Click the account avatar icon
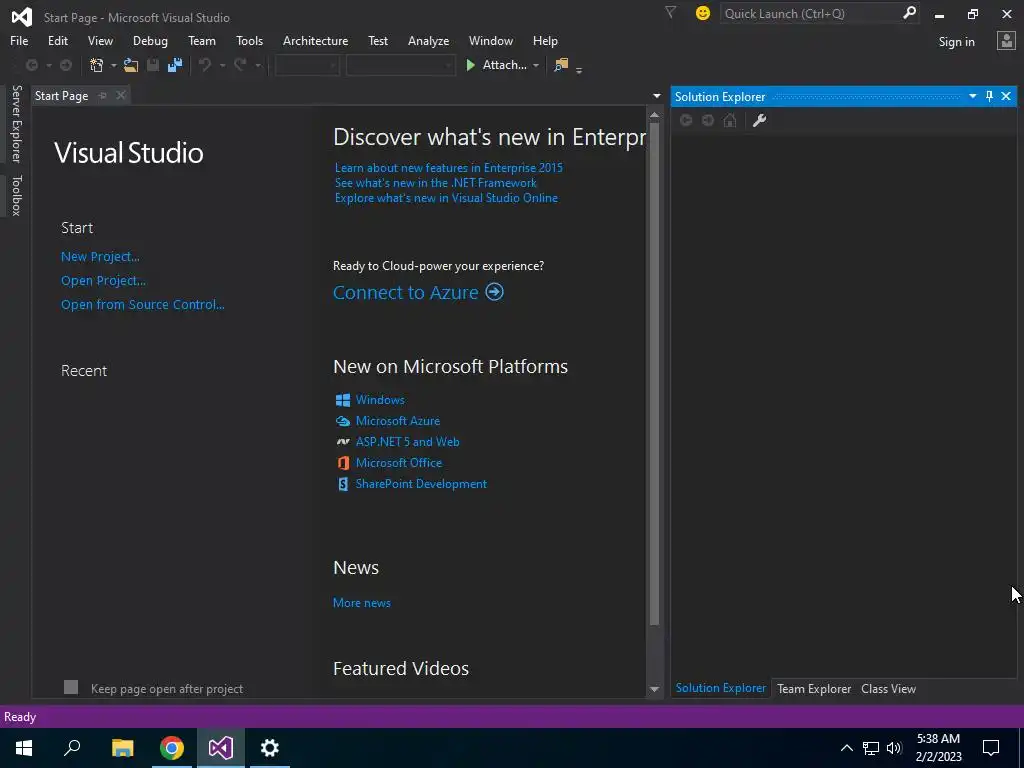 [1006, 41]
